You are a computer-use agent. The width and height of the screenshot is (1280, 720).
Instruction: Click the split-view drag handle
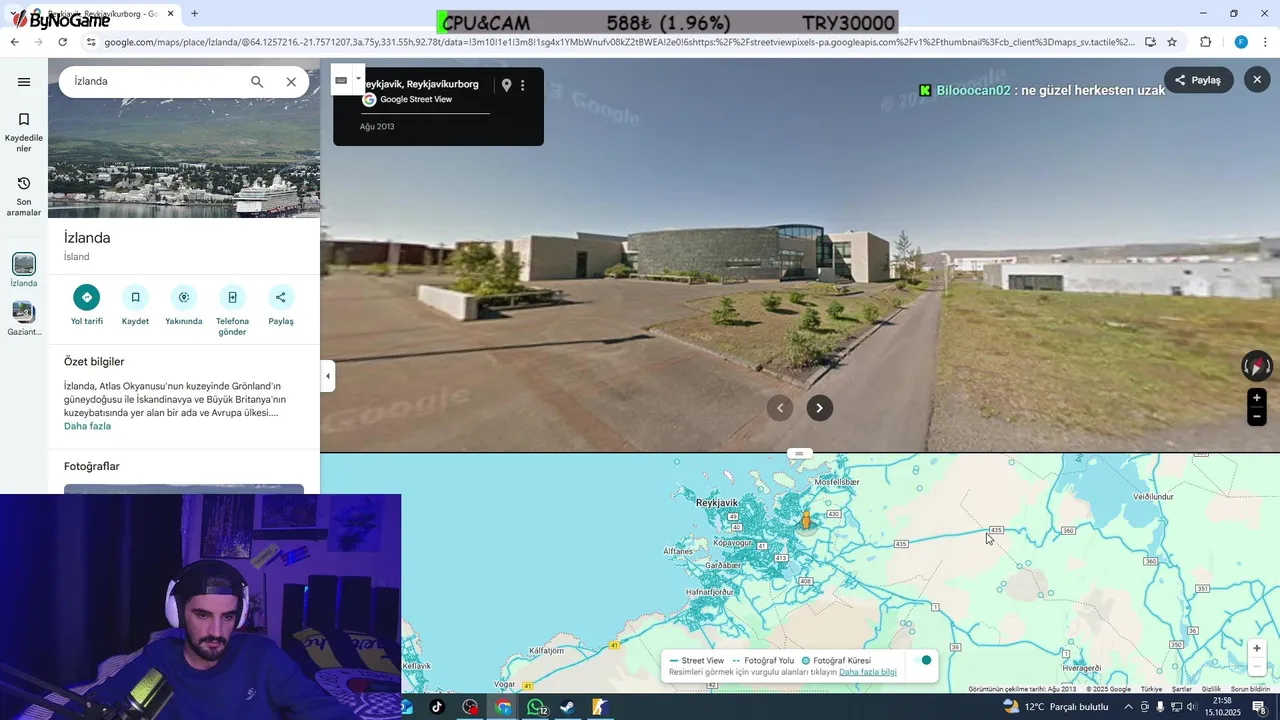tap(799, 454)
